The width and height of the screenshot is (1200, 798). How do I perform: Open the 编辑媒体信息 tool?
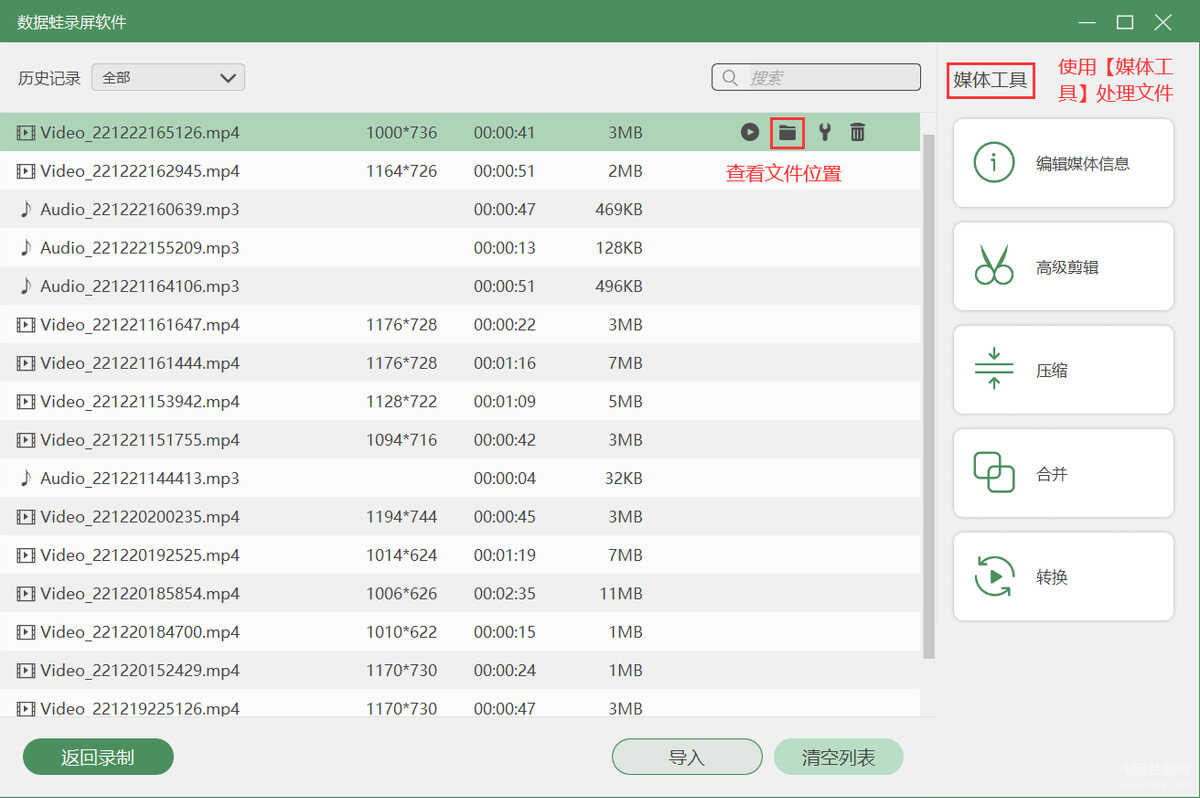pyautogui.click(x=1063, y=163)
